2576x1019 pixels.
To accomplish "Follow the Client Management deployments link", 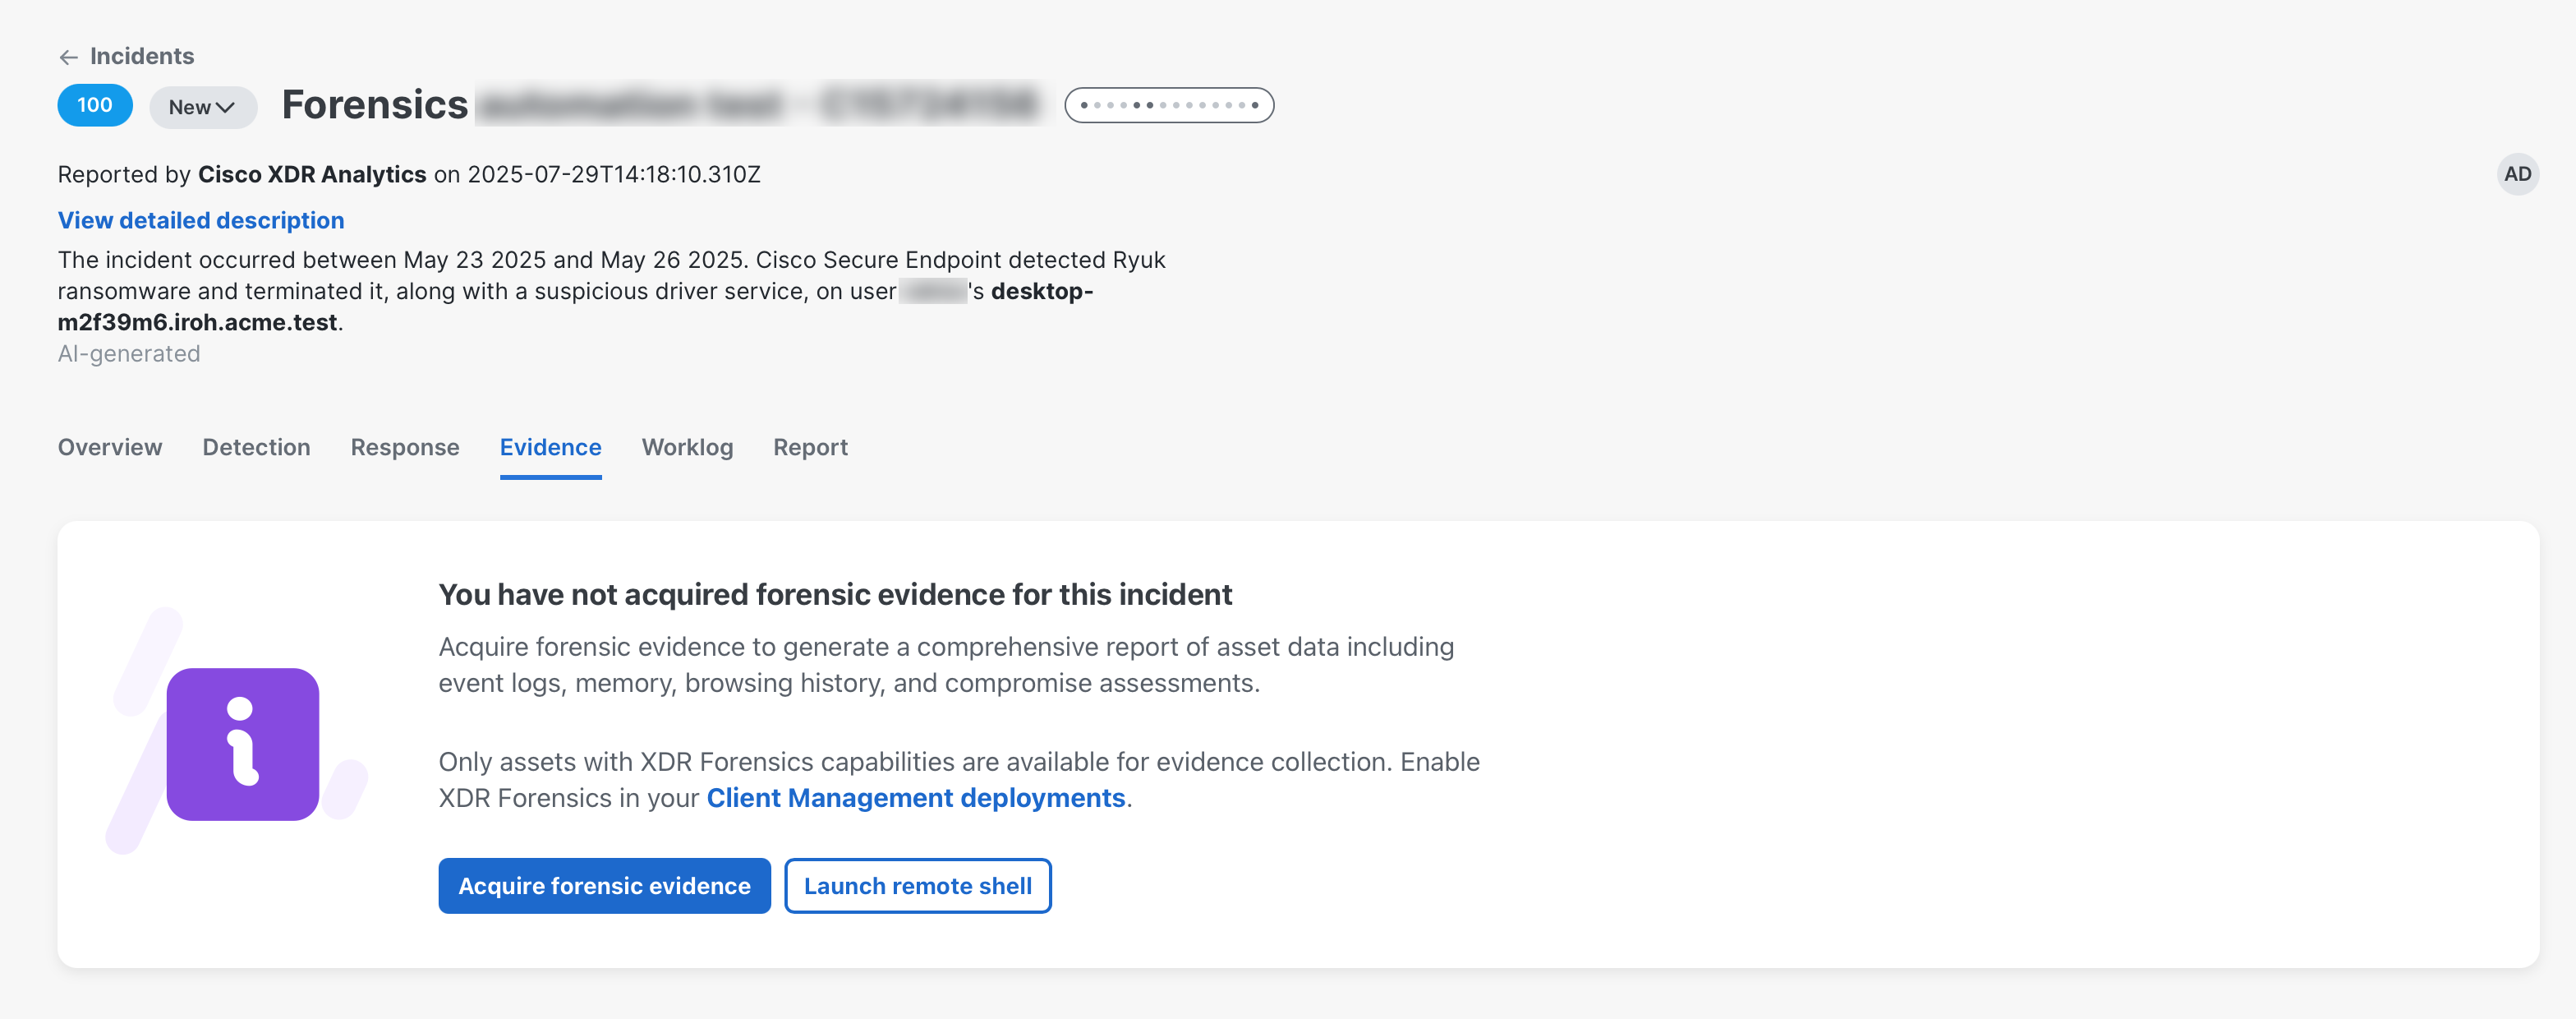I will pos(915,799).
